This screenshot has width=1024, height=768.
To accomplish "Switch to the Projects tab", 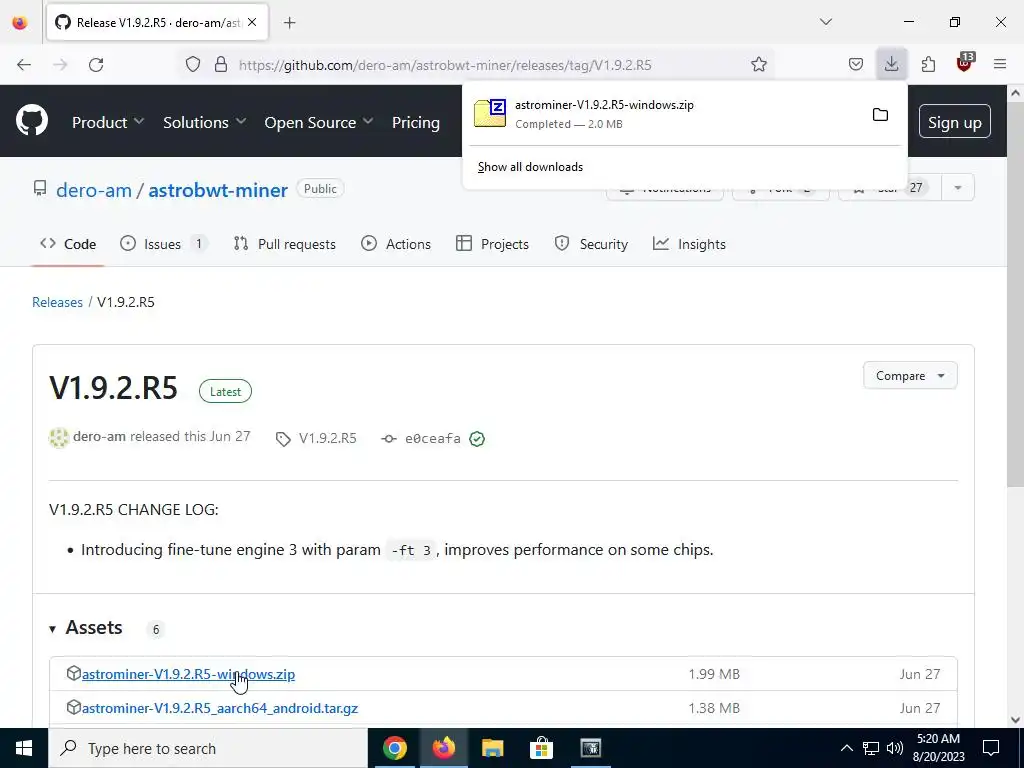I will click(492, 244).
